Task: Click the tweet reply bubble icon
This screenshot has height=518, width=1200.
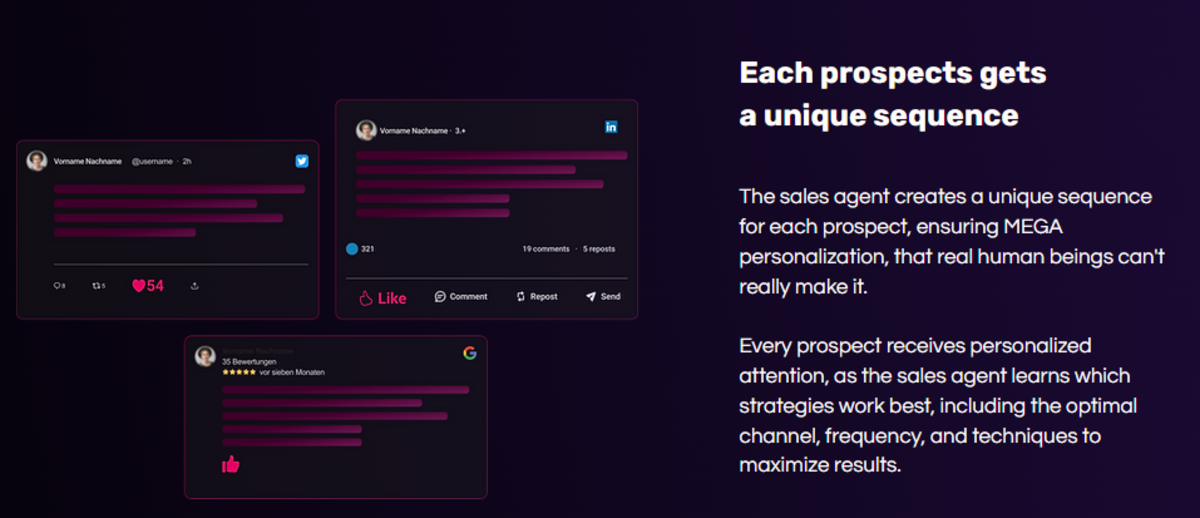Action: pos(58,286)
